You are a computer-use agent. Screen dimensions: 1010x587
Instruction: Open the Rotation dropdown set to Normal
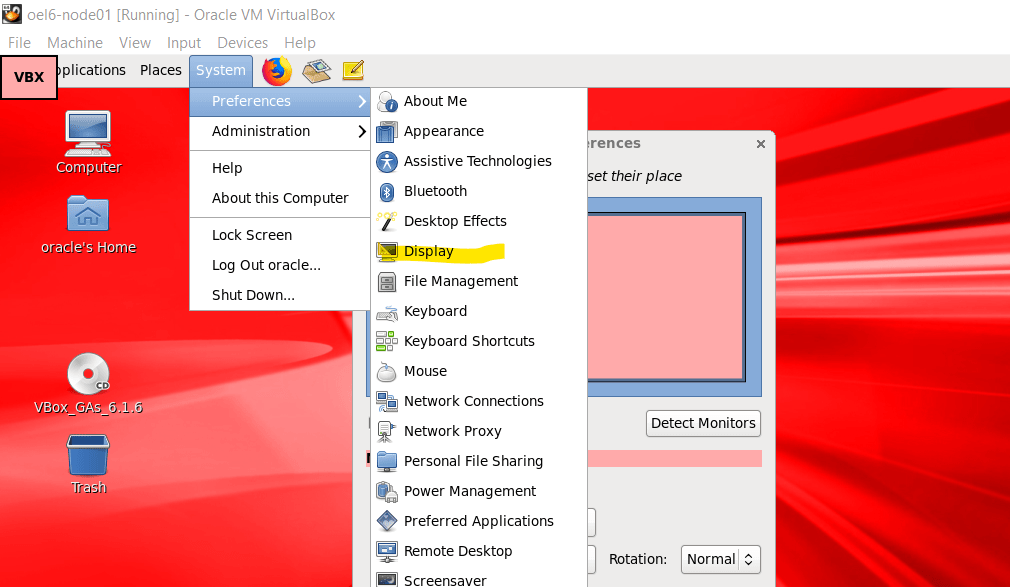coord(721,559)
